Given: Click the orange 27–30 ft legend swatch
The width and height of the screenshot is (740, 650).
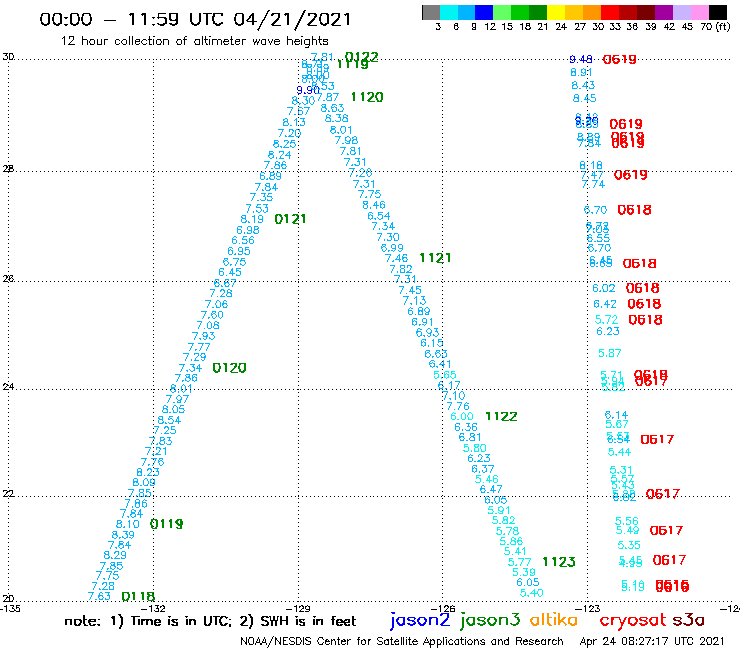Looking at the screenshot, I should pyautogui.click(x=592, y=12).
